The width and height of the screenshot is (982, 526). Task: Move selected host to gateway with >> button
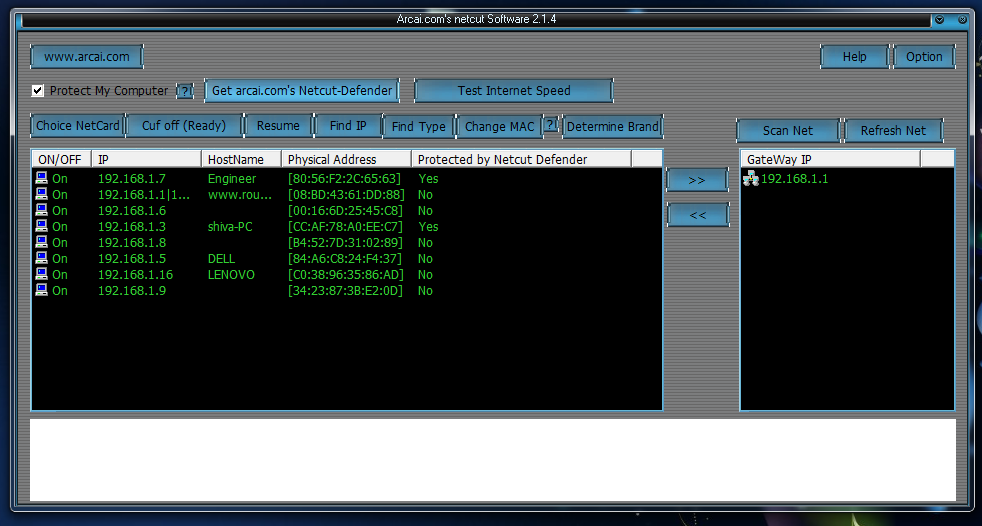point(697,180)
